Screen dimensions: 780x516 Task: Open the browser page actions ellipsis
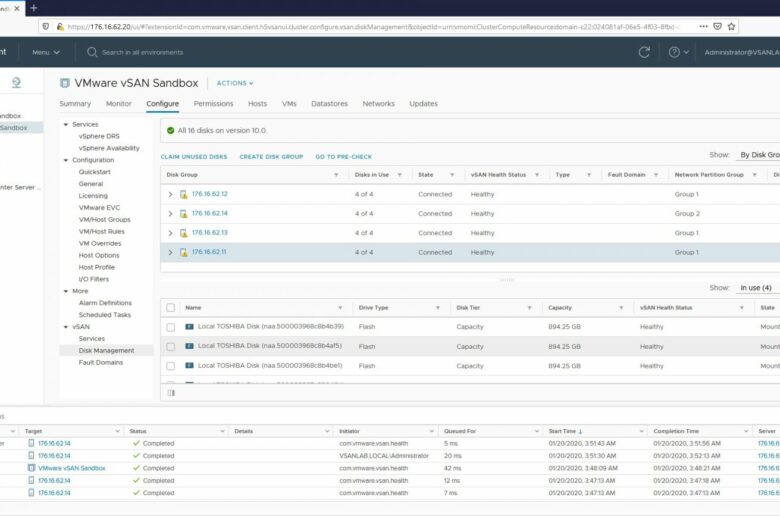coord(703,26)
